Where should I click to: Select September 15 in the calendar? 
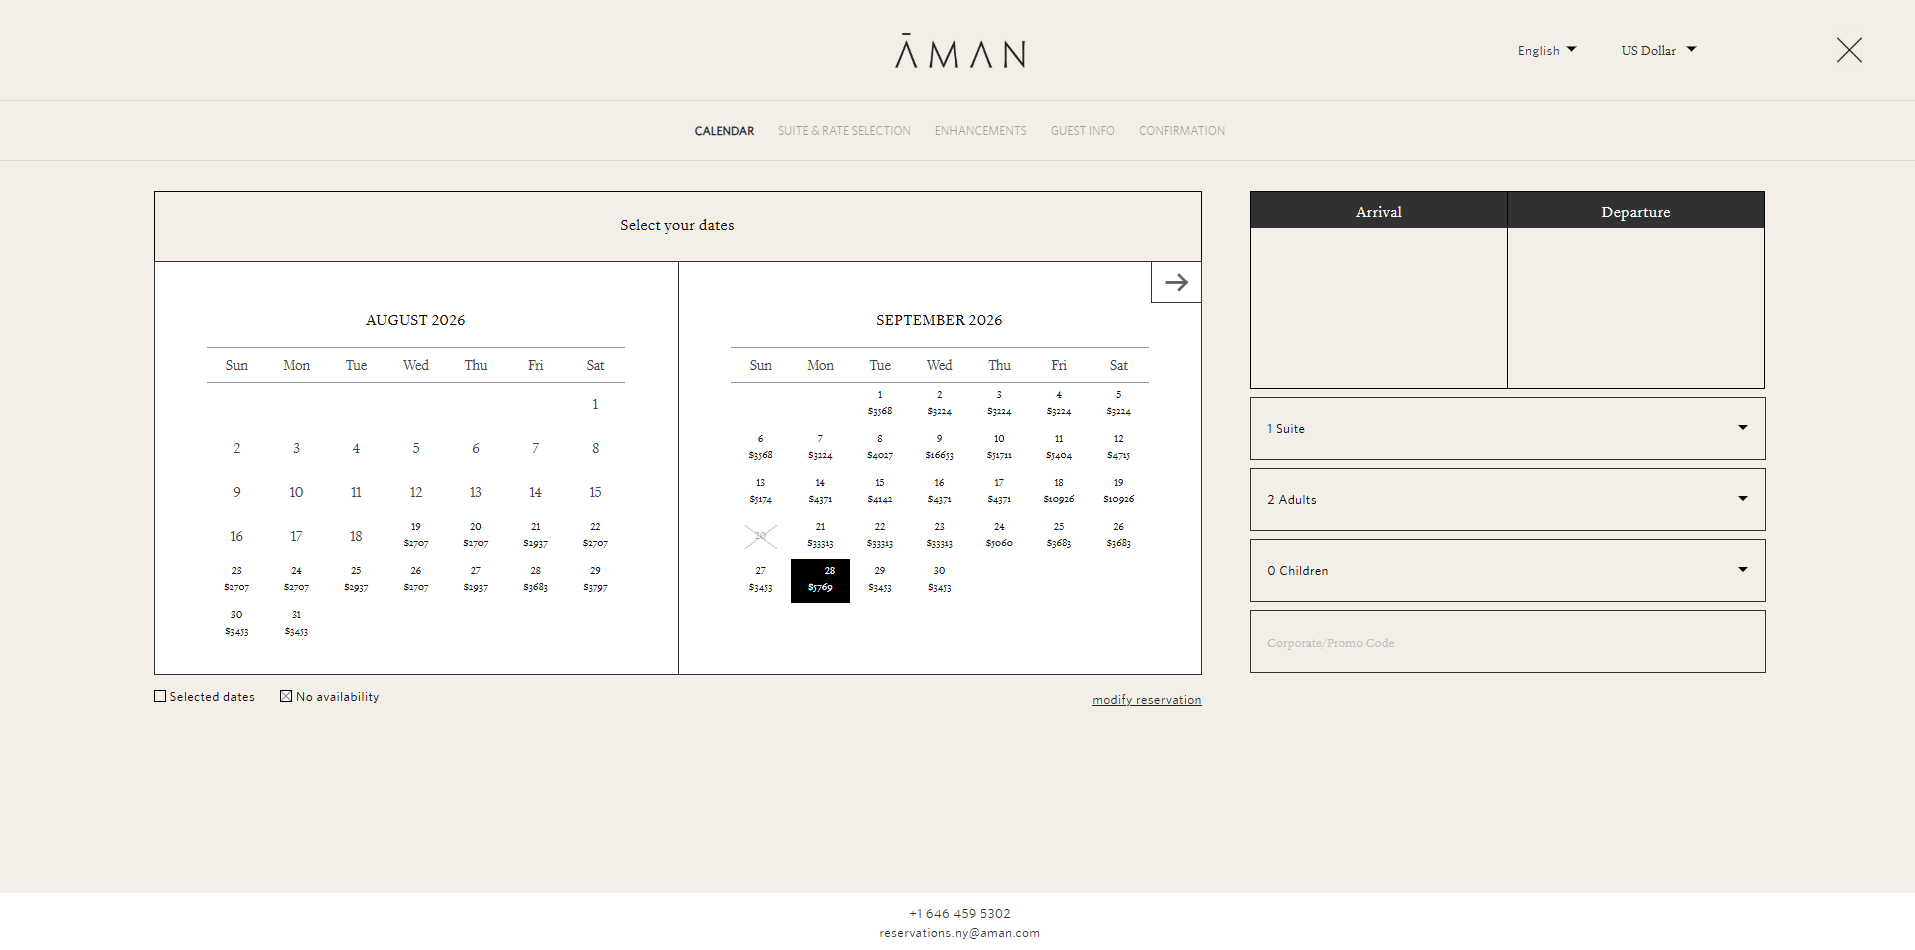click(x=880, y=491)
